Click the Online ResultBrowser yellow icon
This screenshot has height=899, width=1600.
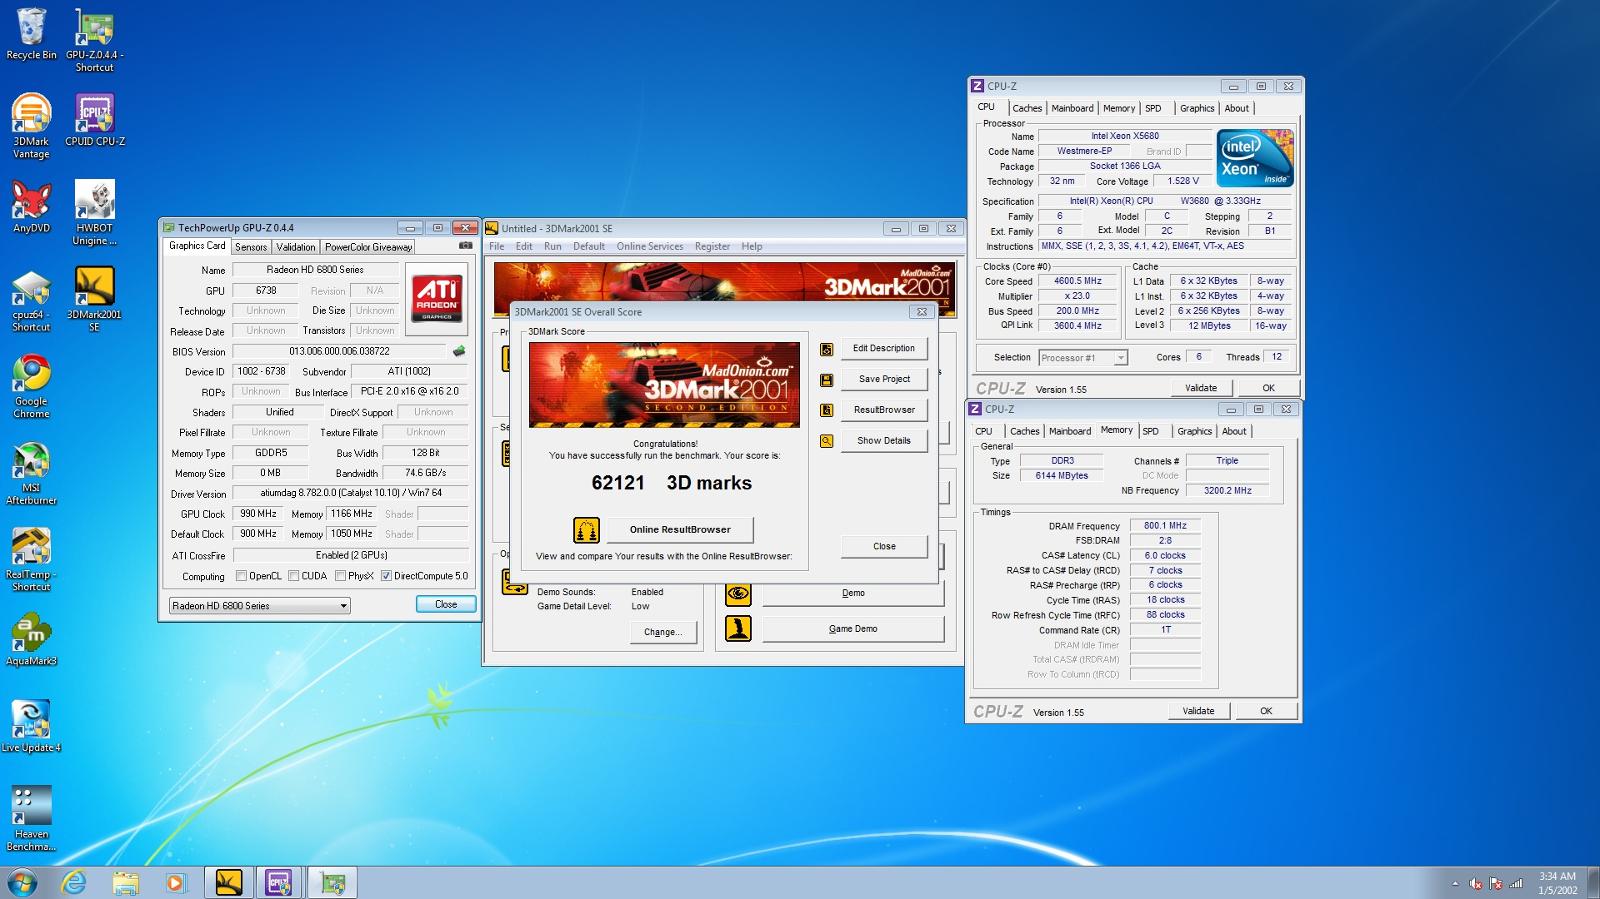tap(586, 529)
